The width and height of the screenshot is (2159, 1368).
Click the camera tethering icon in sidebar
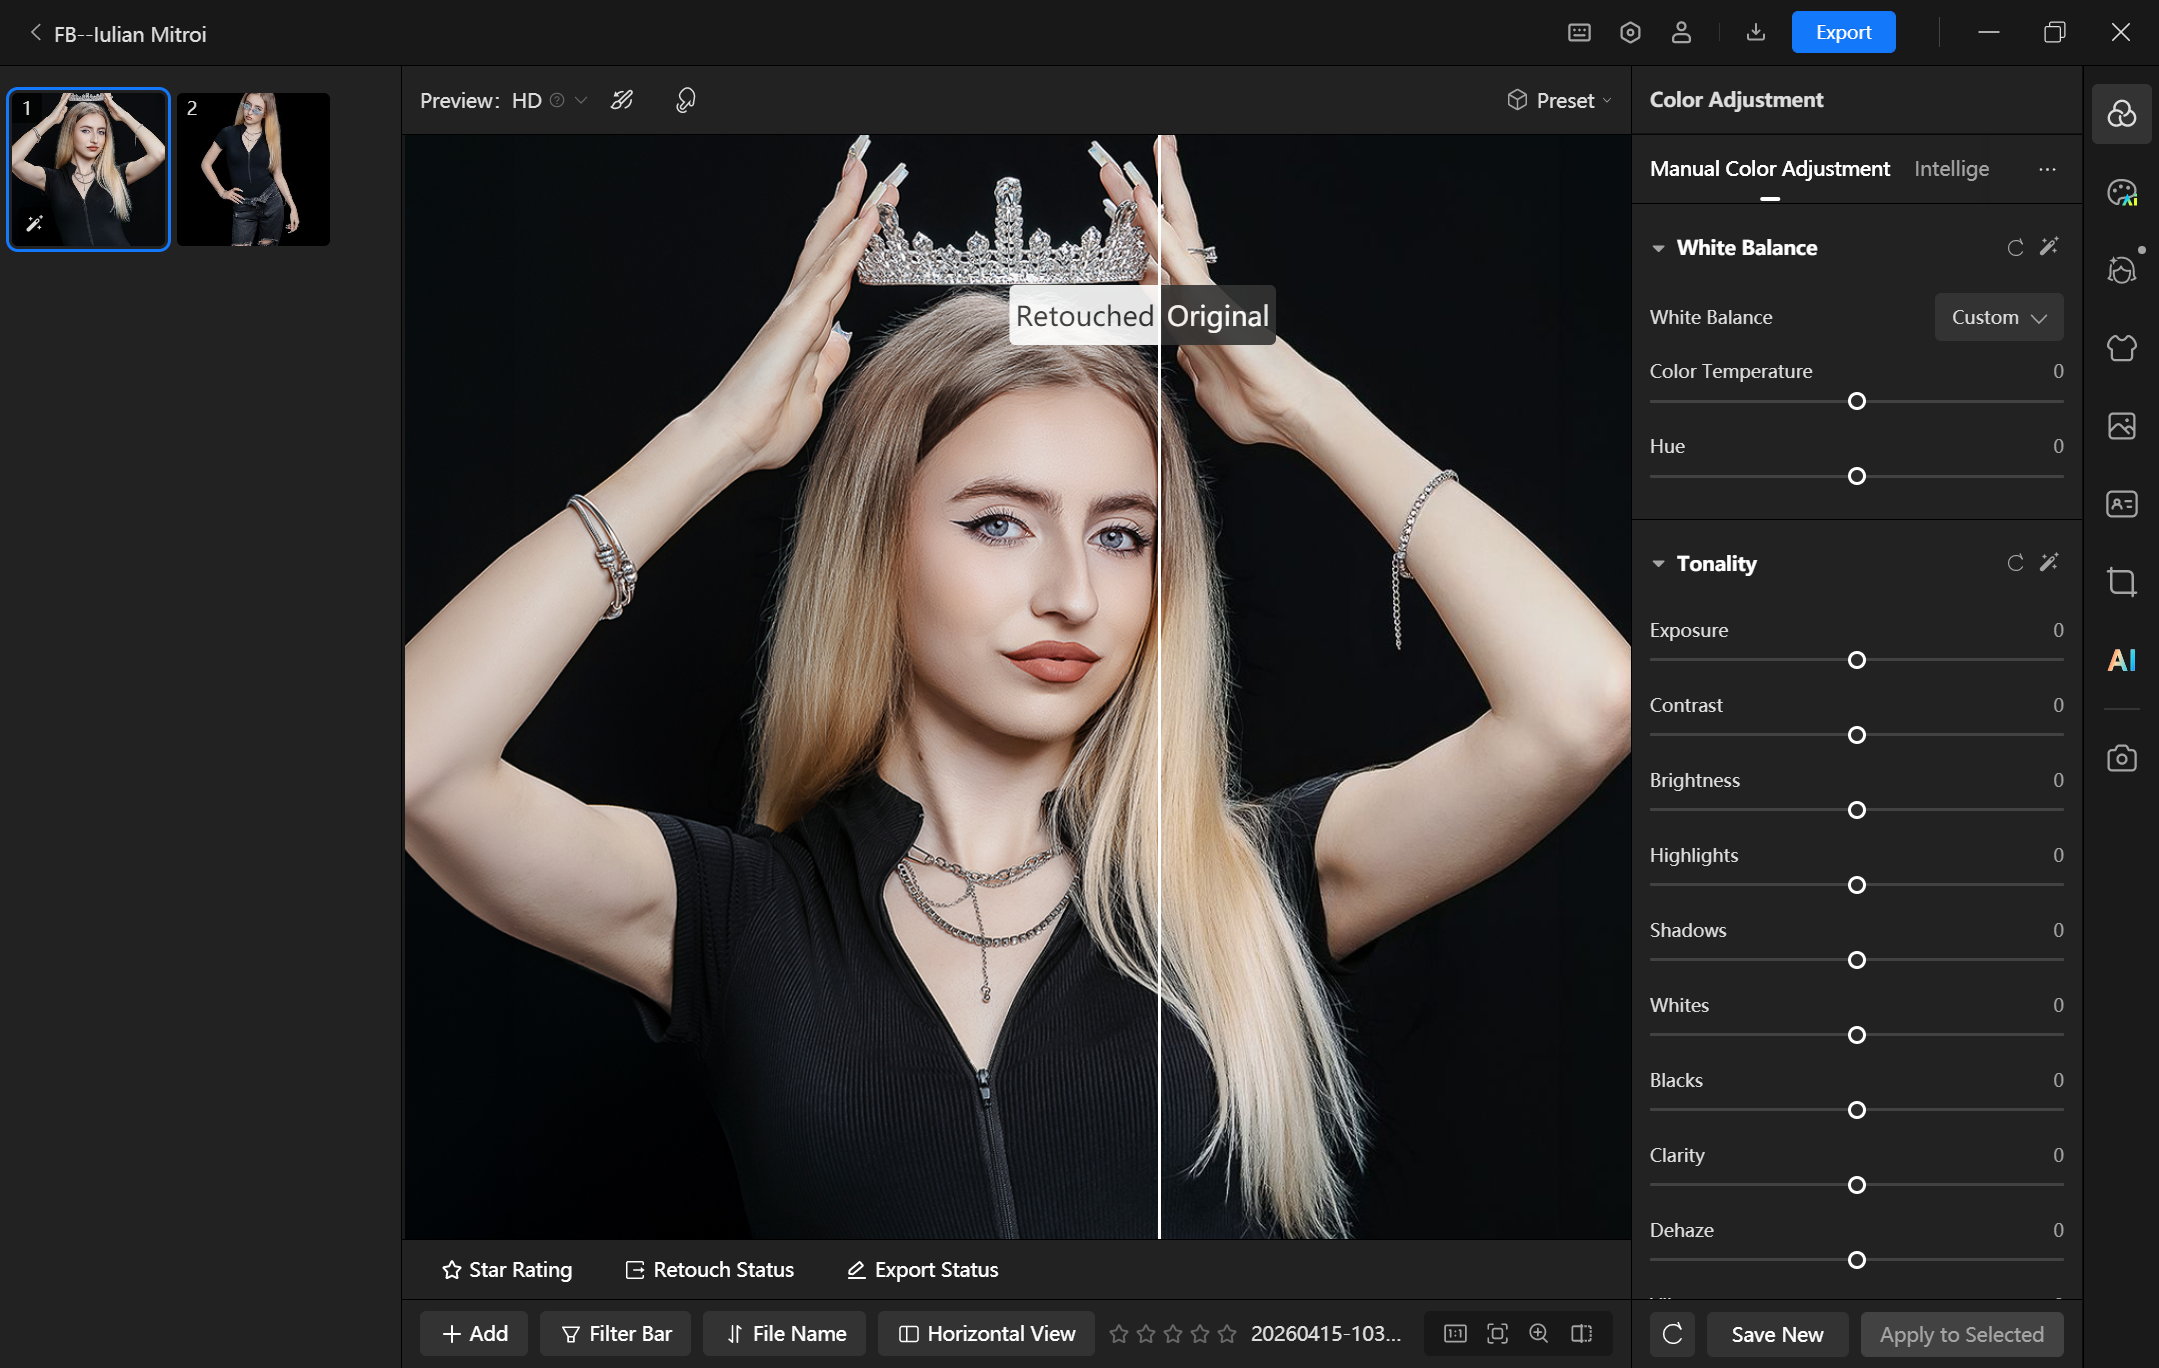pyautogui.click(x=2121, y=758)
